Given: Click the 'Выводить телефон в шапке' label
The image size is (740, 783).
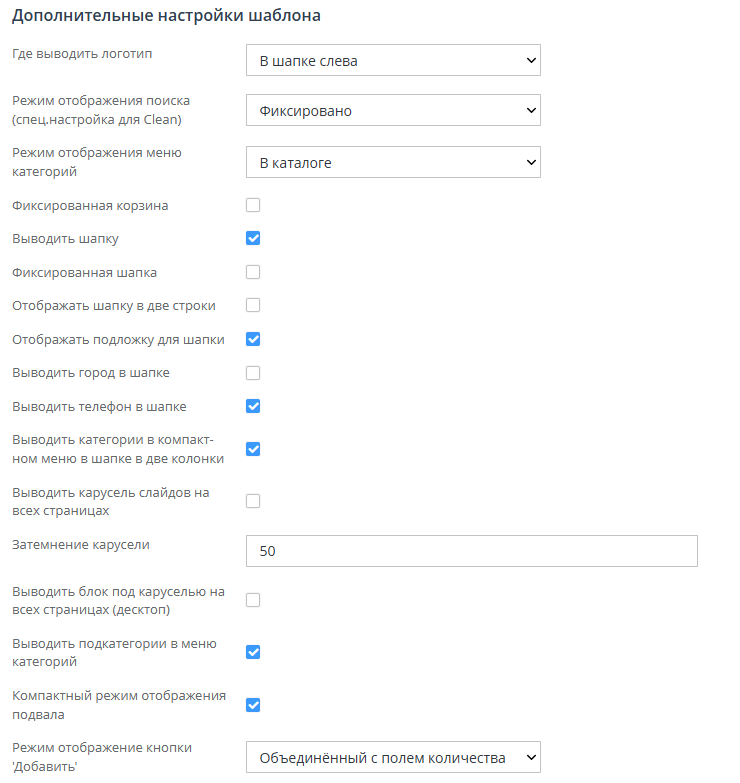Looking at the screenshot, I should coord(99,407).
